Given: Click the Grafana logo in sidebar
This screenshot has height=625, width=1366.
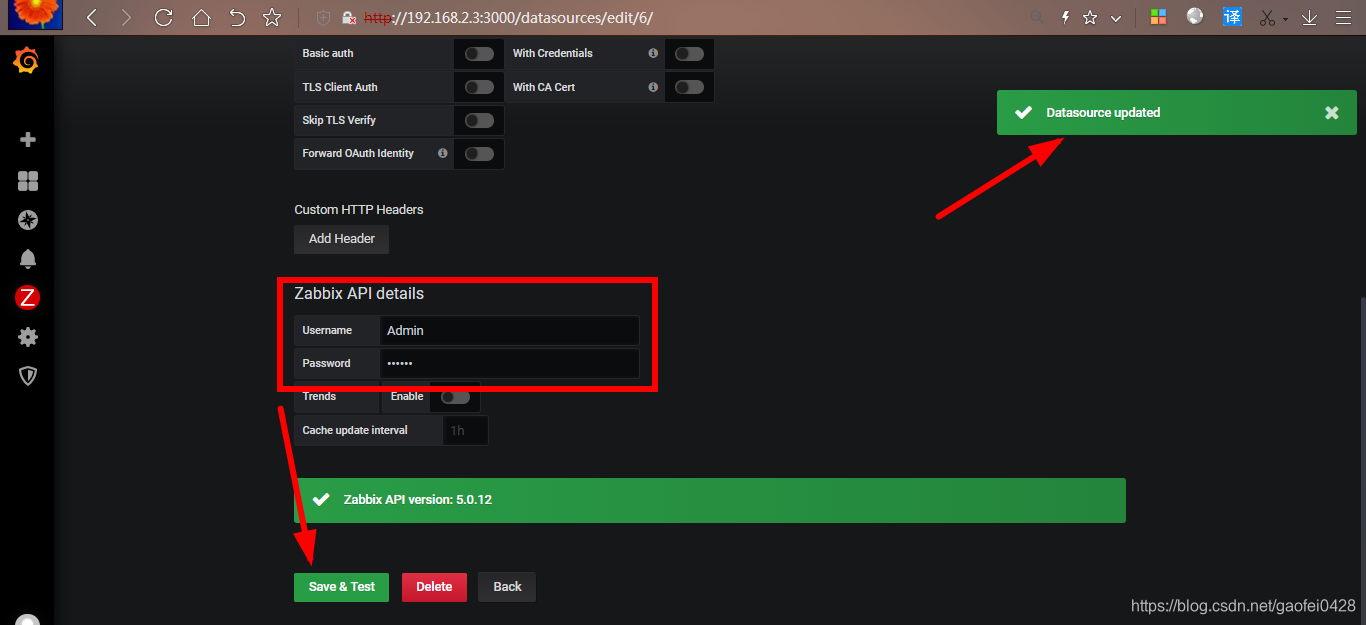Looking at the screenshot, I should coord(27,61).
